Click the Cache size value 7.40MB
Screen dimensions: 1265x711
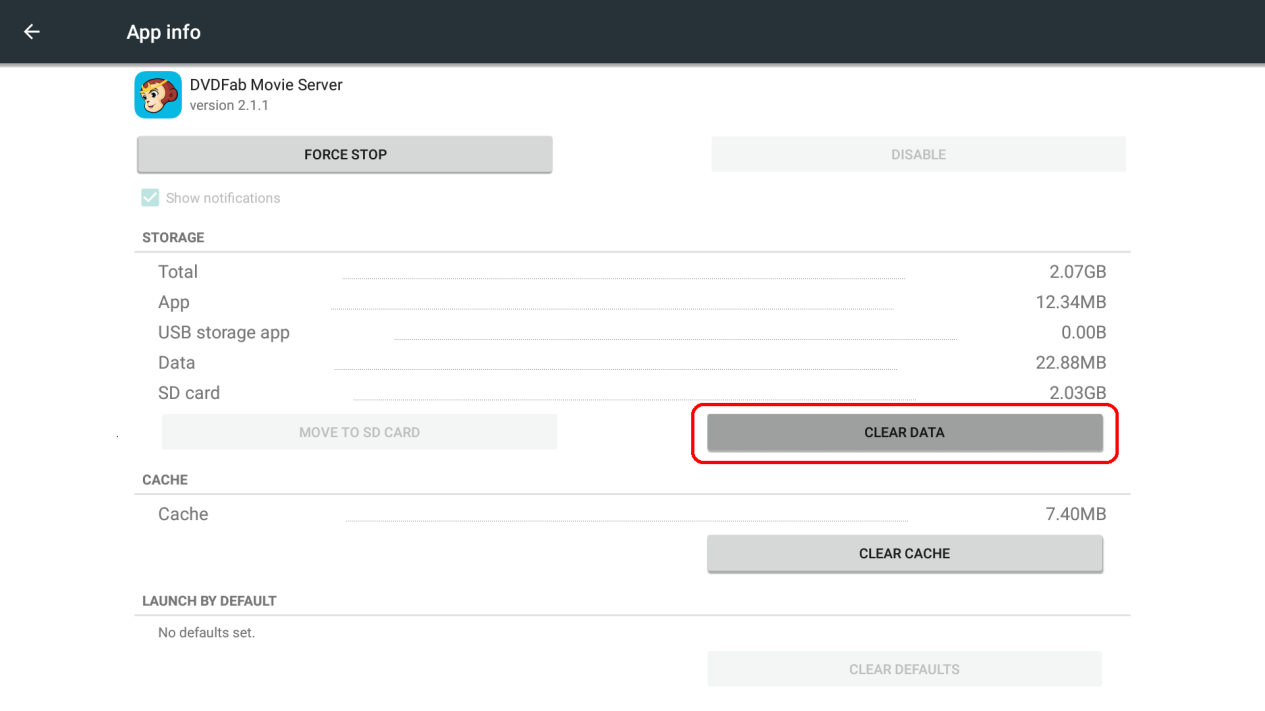click(1075, 514)
